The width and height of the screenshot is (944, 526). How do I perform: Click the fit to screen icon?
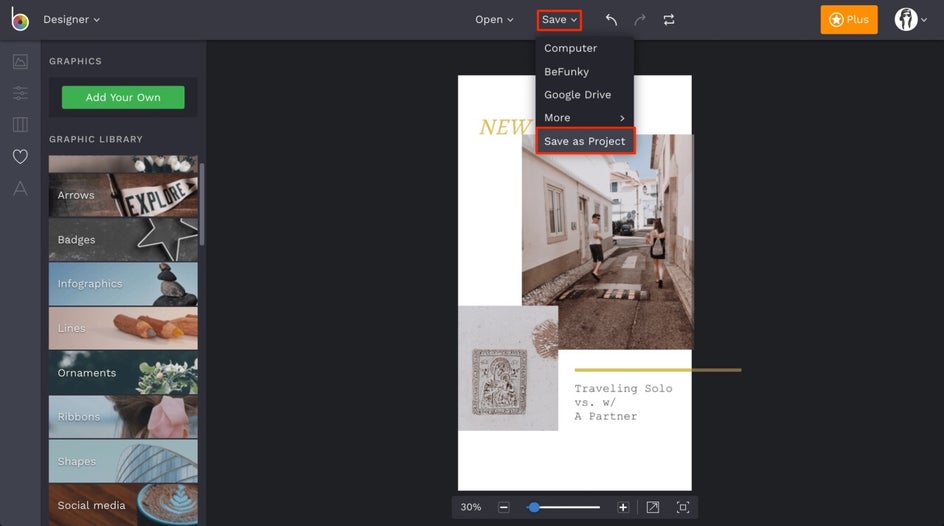[x=683, y=507]
